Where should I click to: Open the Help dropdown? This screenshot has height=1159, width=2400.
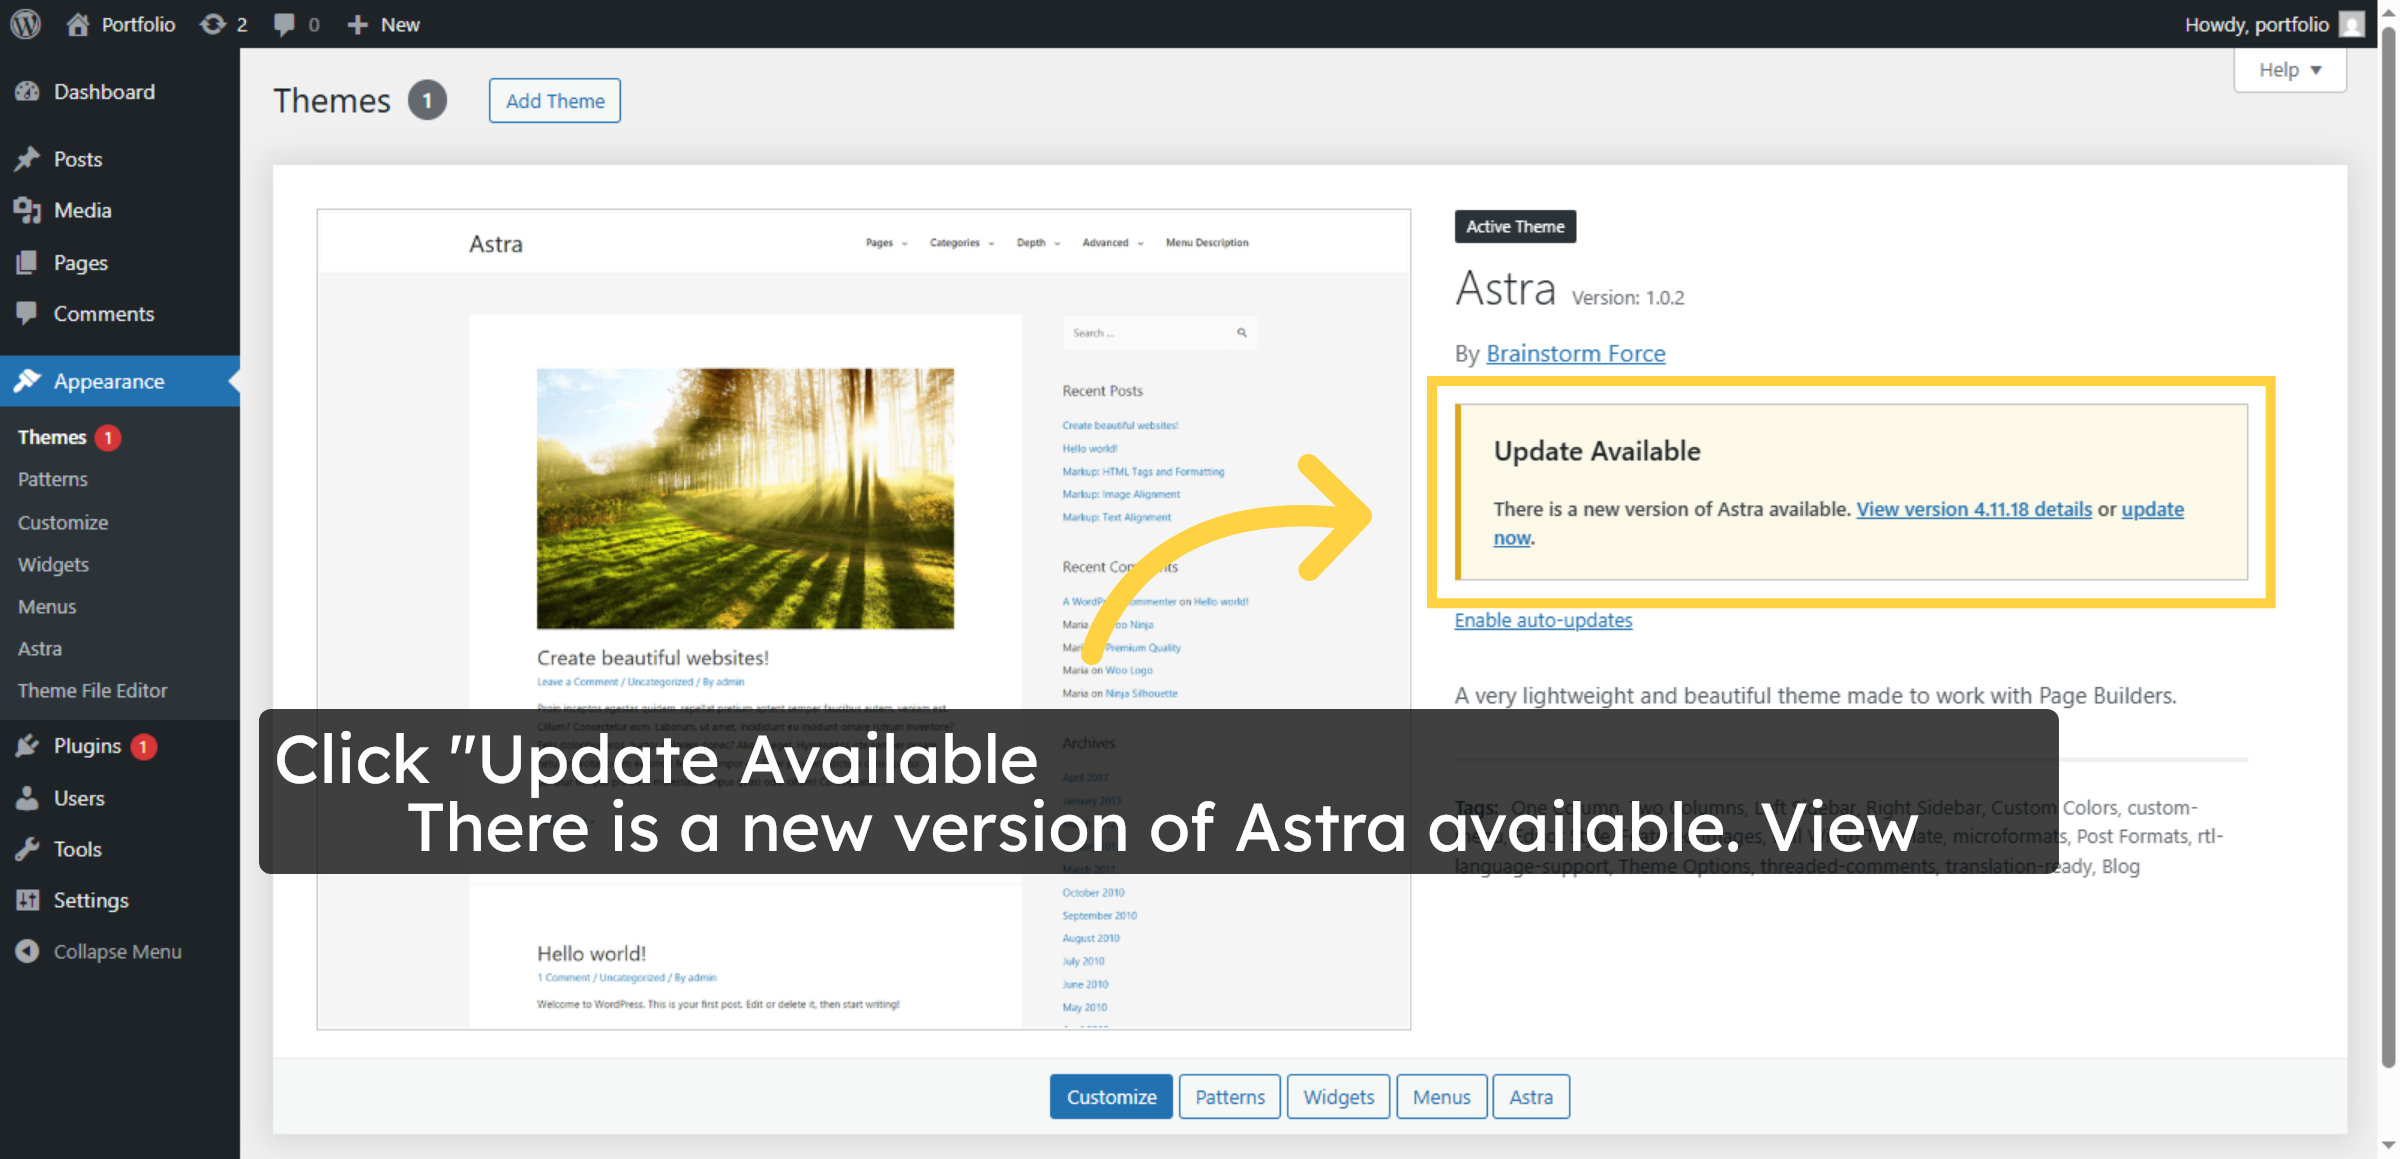(2289, 69)
